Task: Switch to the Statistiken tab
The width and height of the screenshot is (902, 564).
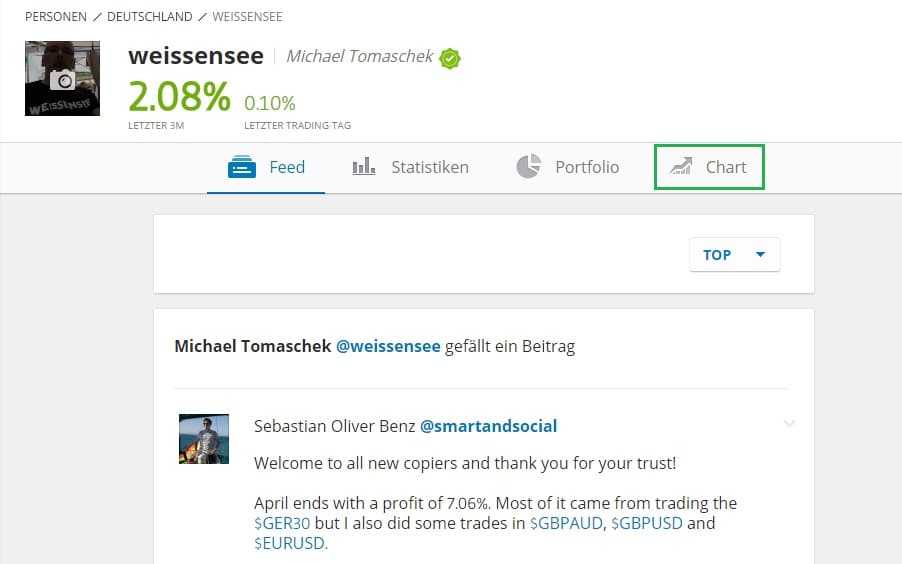Action: pos(429,167)
